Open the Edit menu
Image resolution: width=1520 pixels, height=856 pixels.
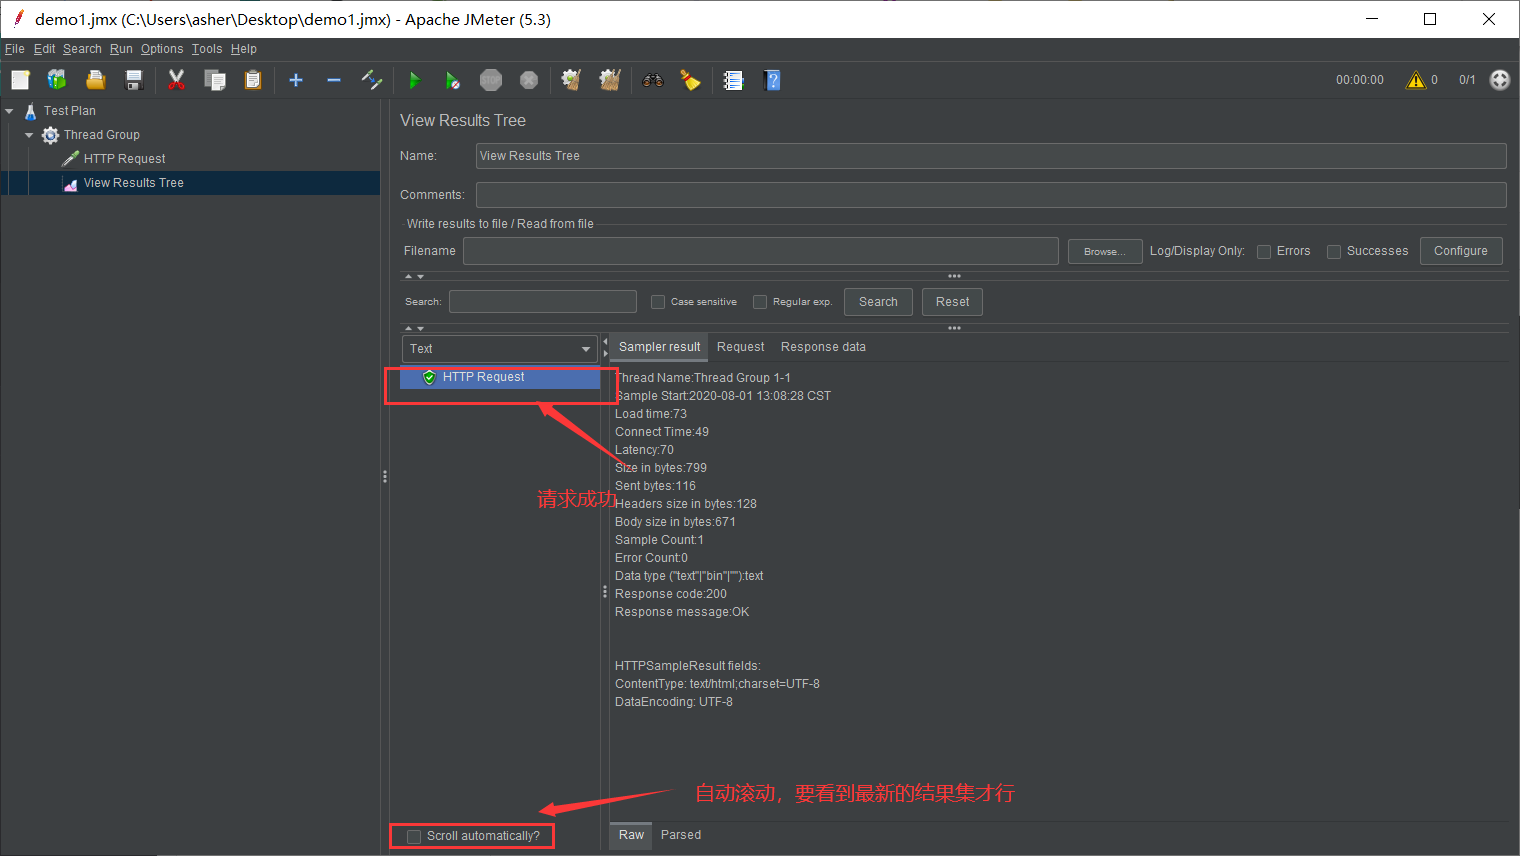pyautogui.click(x=44, y=49)
